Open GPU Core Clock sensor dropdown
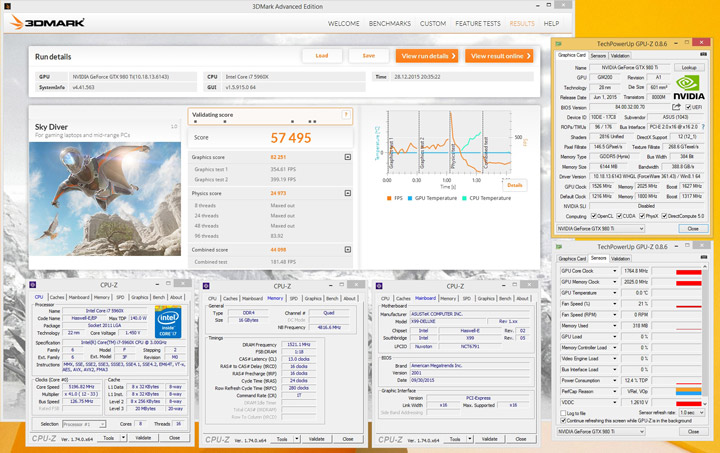This screenshot has width=720, height=453. click(614, 271)
